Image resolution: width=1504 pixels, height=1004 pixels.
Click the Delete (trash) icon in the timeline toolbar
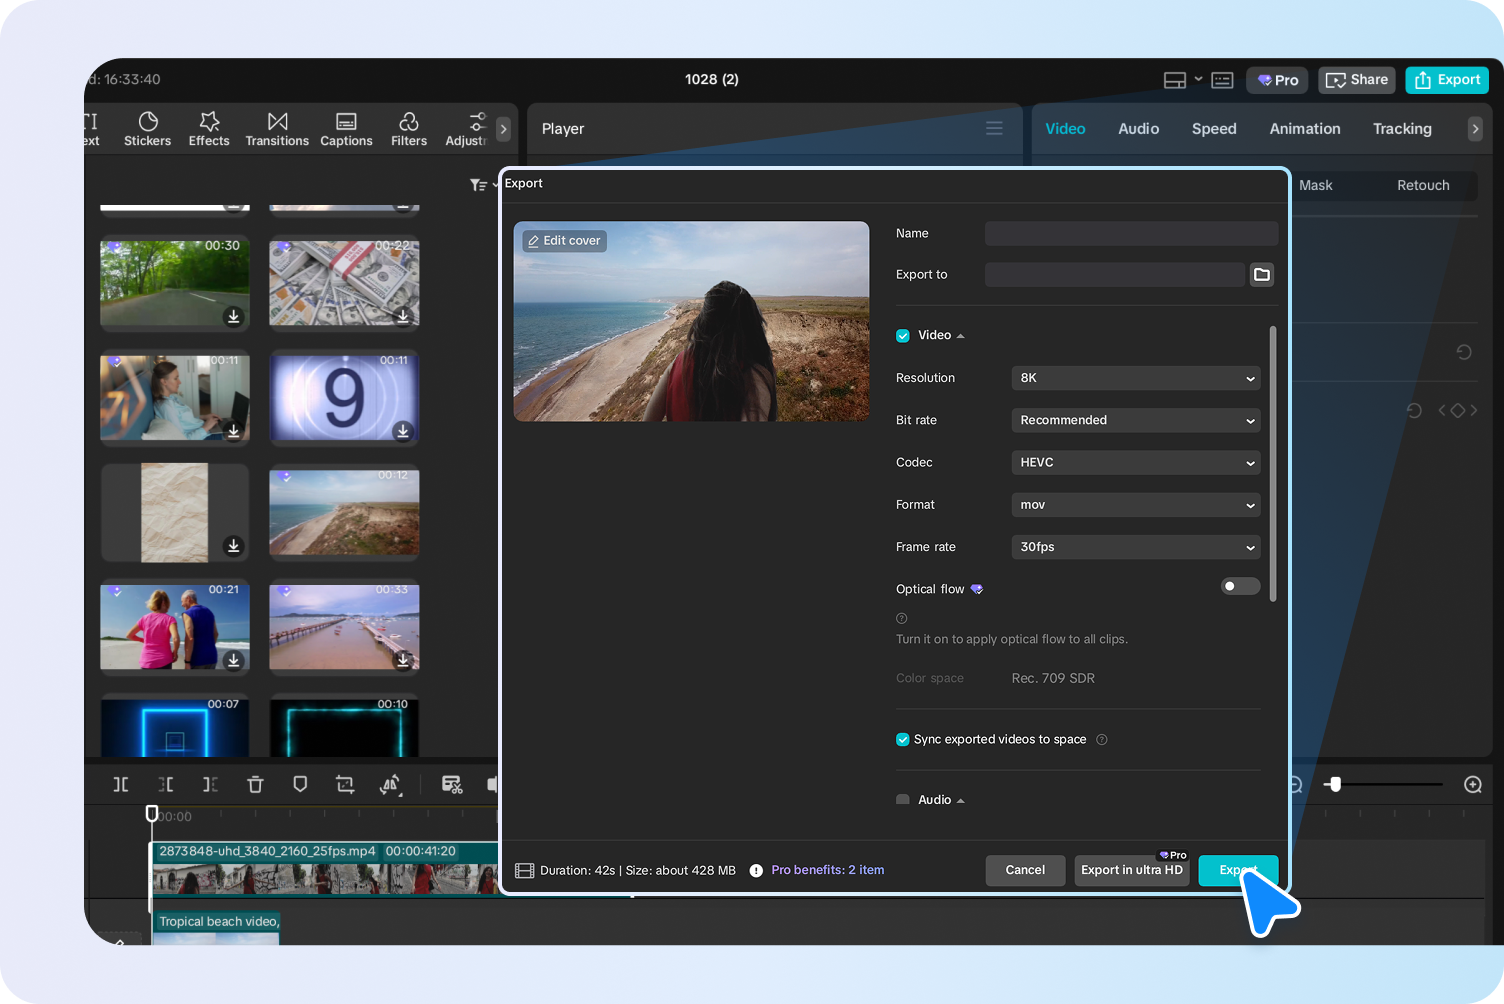pos(255,784)
